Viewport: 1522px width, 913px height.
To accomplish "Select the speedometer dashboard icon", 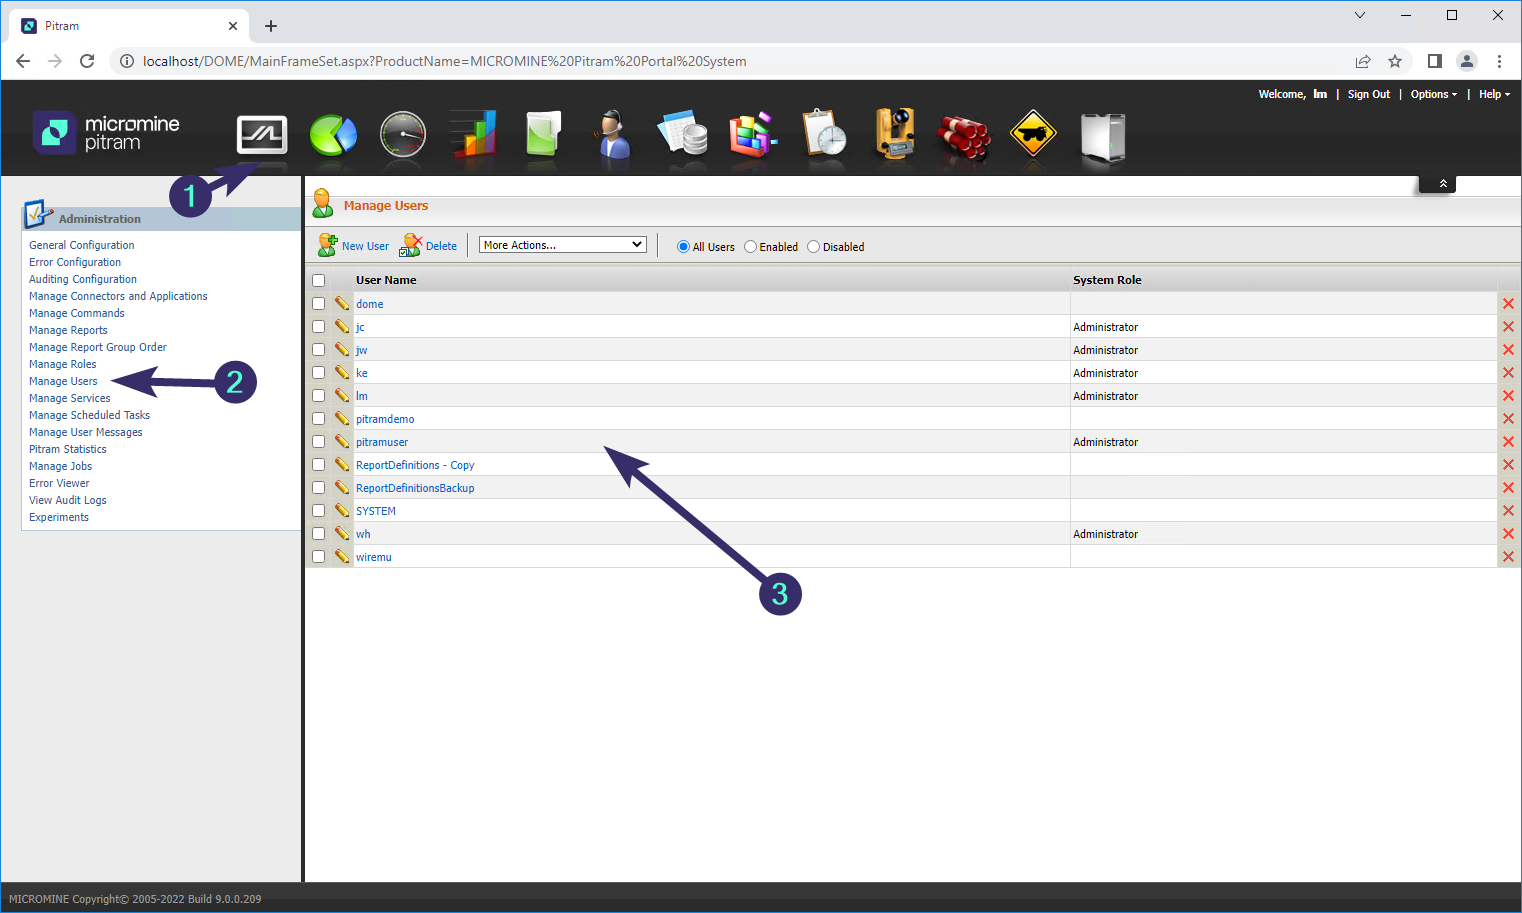I will coord(403,135).
